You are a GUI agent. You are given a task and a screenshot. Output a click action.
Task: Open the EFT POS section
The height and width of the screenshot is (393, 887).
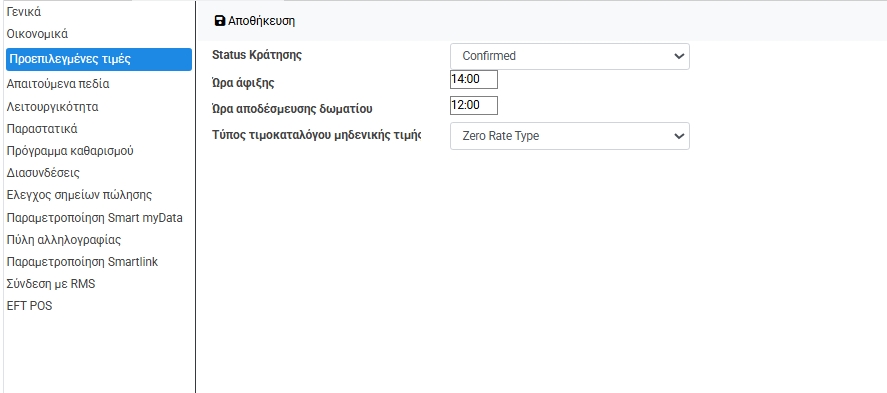click(29, 306)
